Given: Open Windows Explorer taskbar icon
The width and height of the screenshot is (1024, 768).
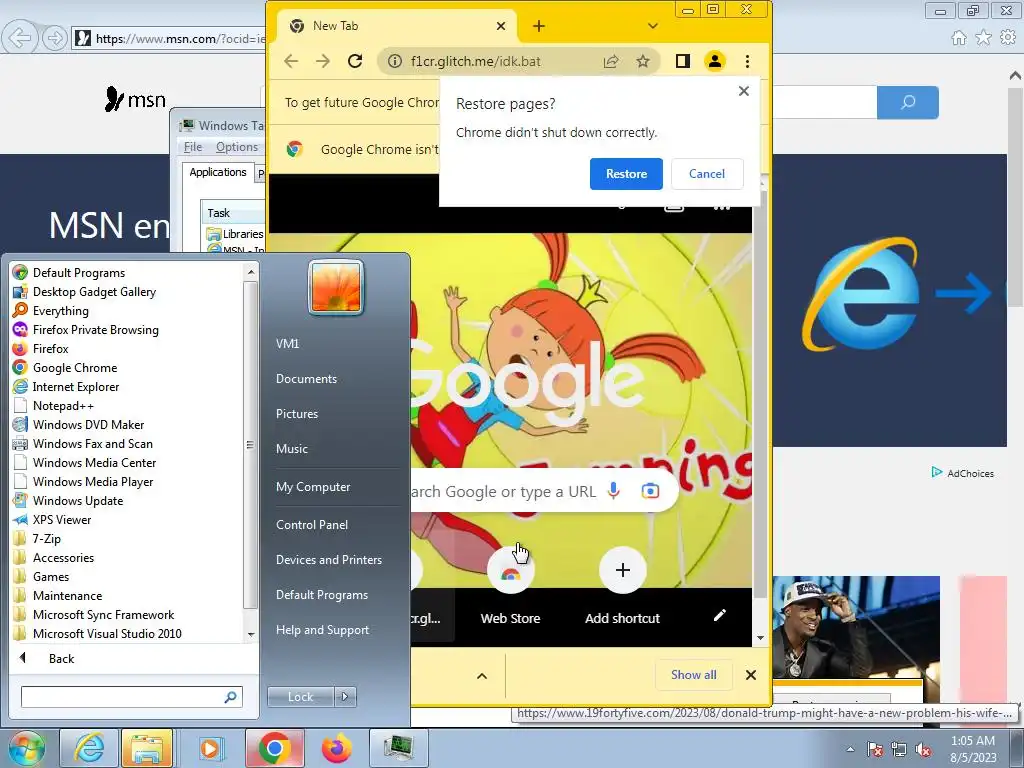Looking at the screenshot, I should click(x=147, y=748).
